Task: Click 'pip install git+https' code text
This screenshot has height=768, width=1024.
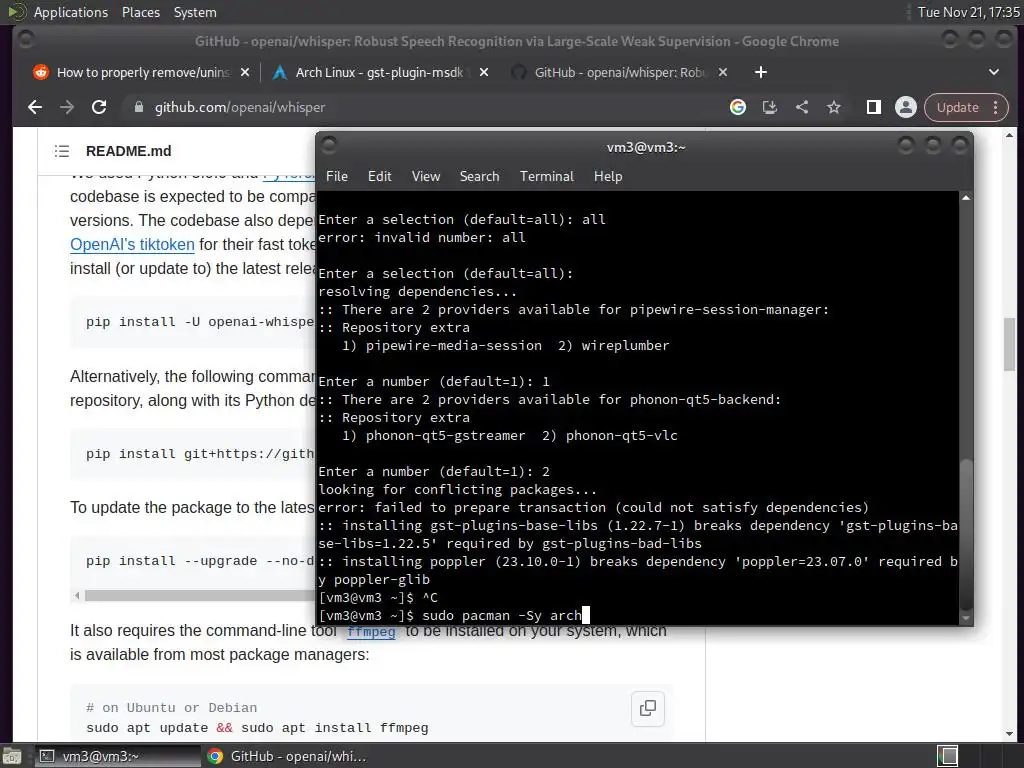Action: point(200,454)
